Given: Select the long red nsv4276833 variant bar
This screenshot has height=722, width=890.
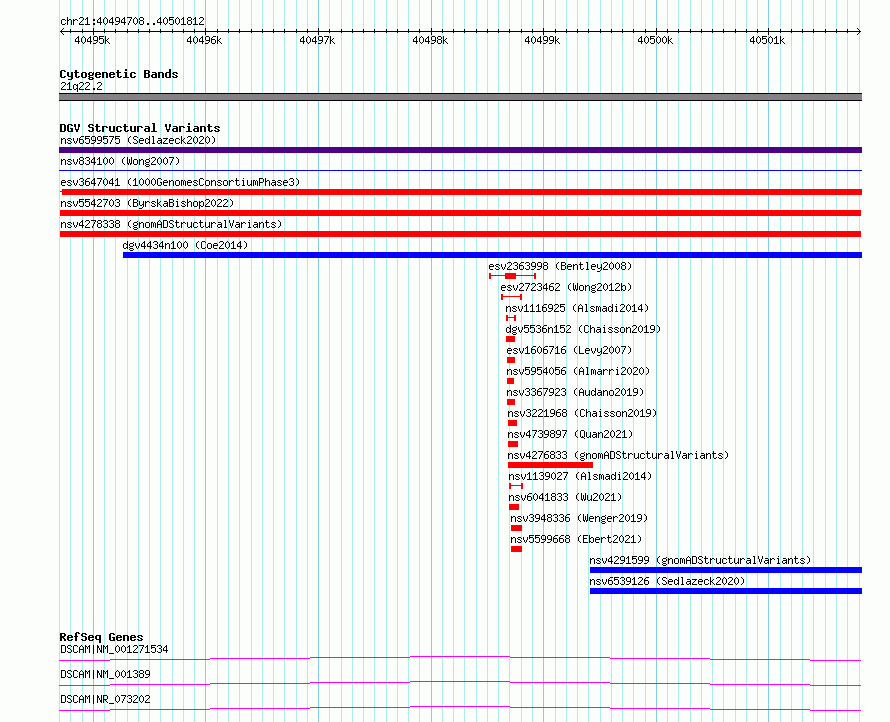Looking at the screenshot, I should (551, 465).
